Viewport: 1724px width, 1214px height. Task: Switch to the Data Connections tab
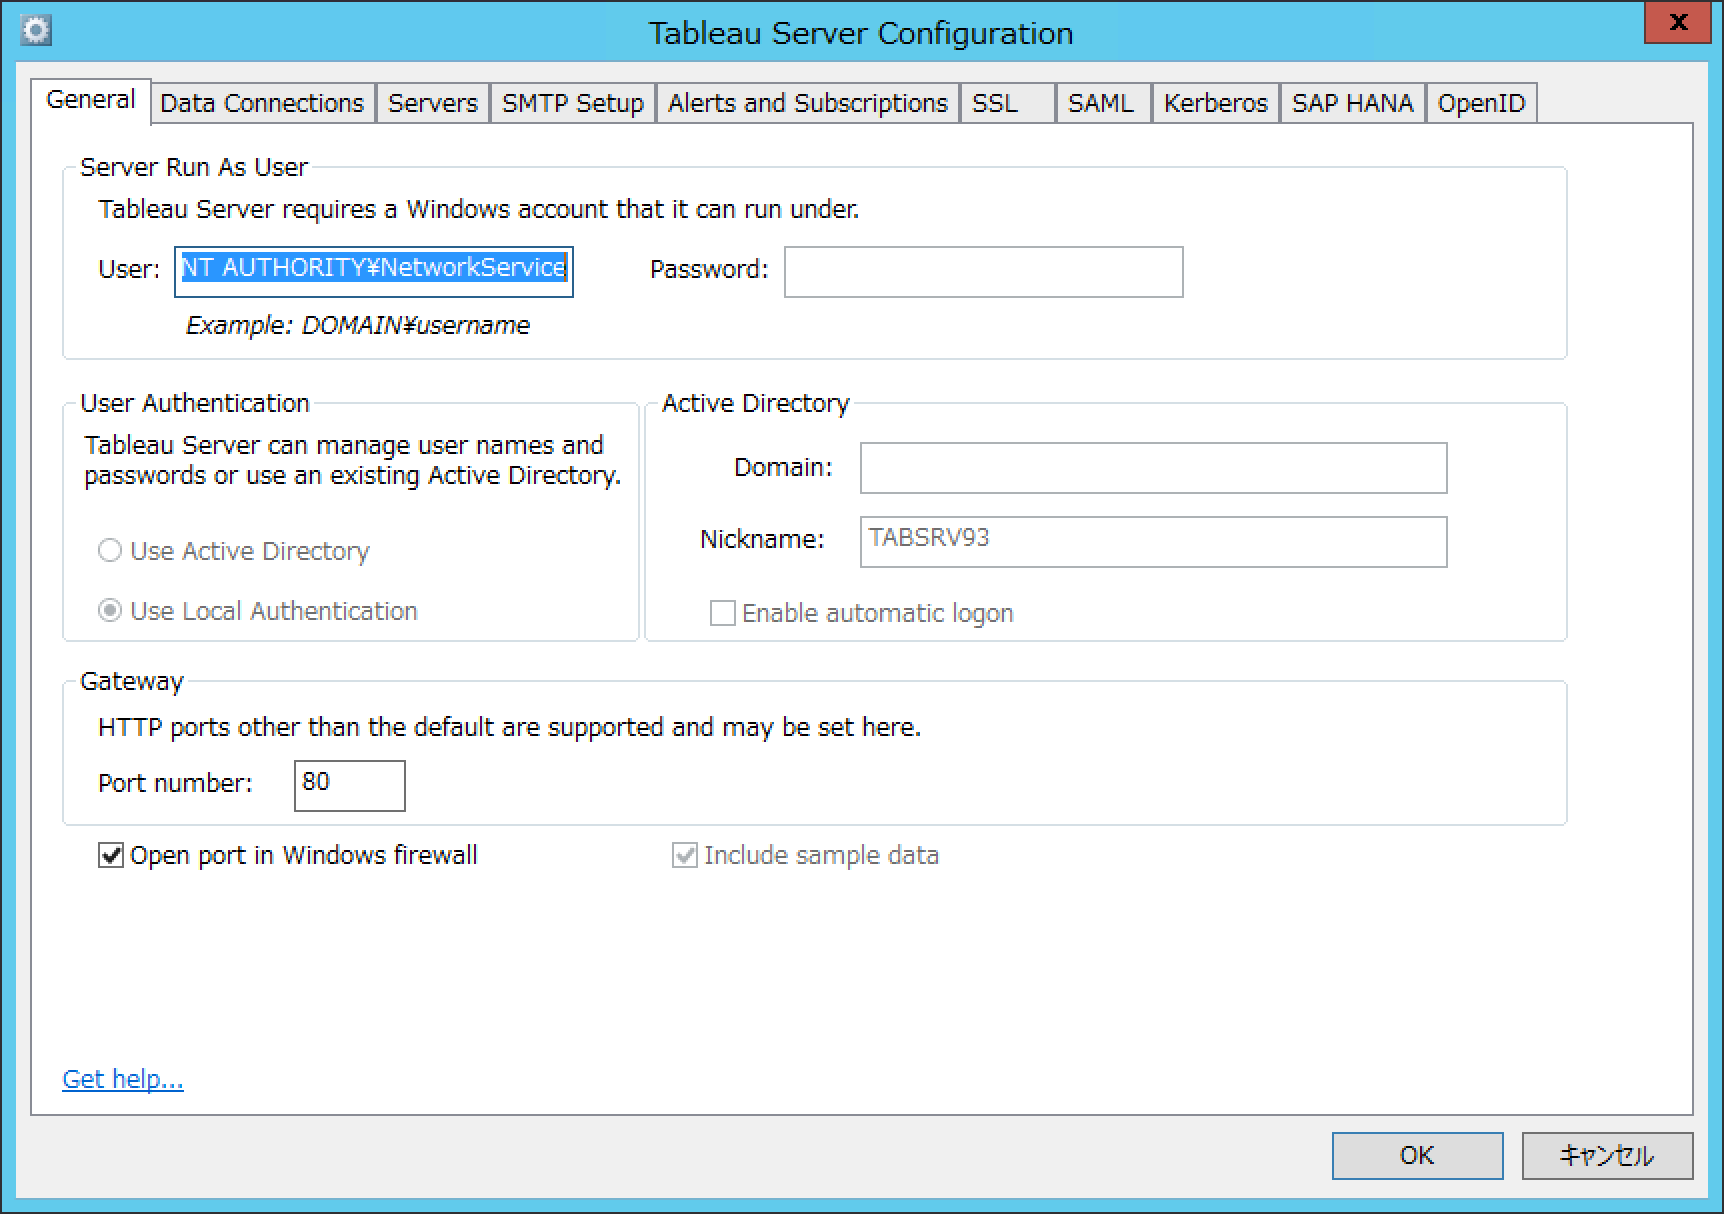coord(261,102)
